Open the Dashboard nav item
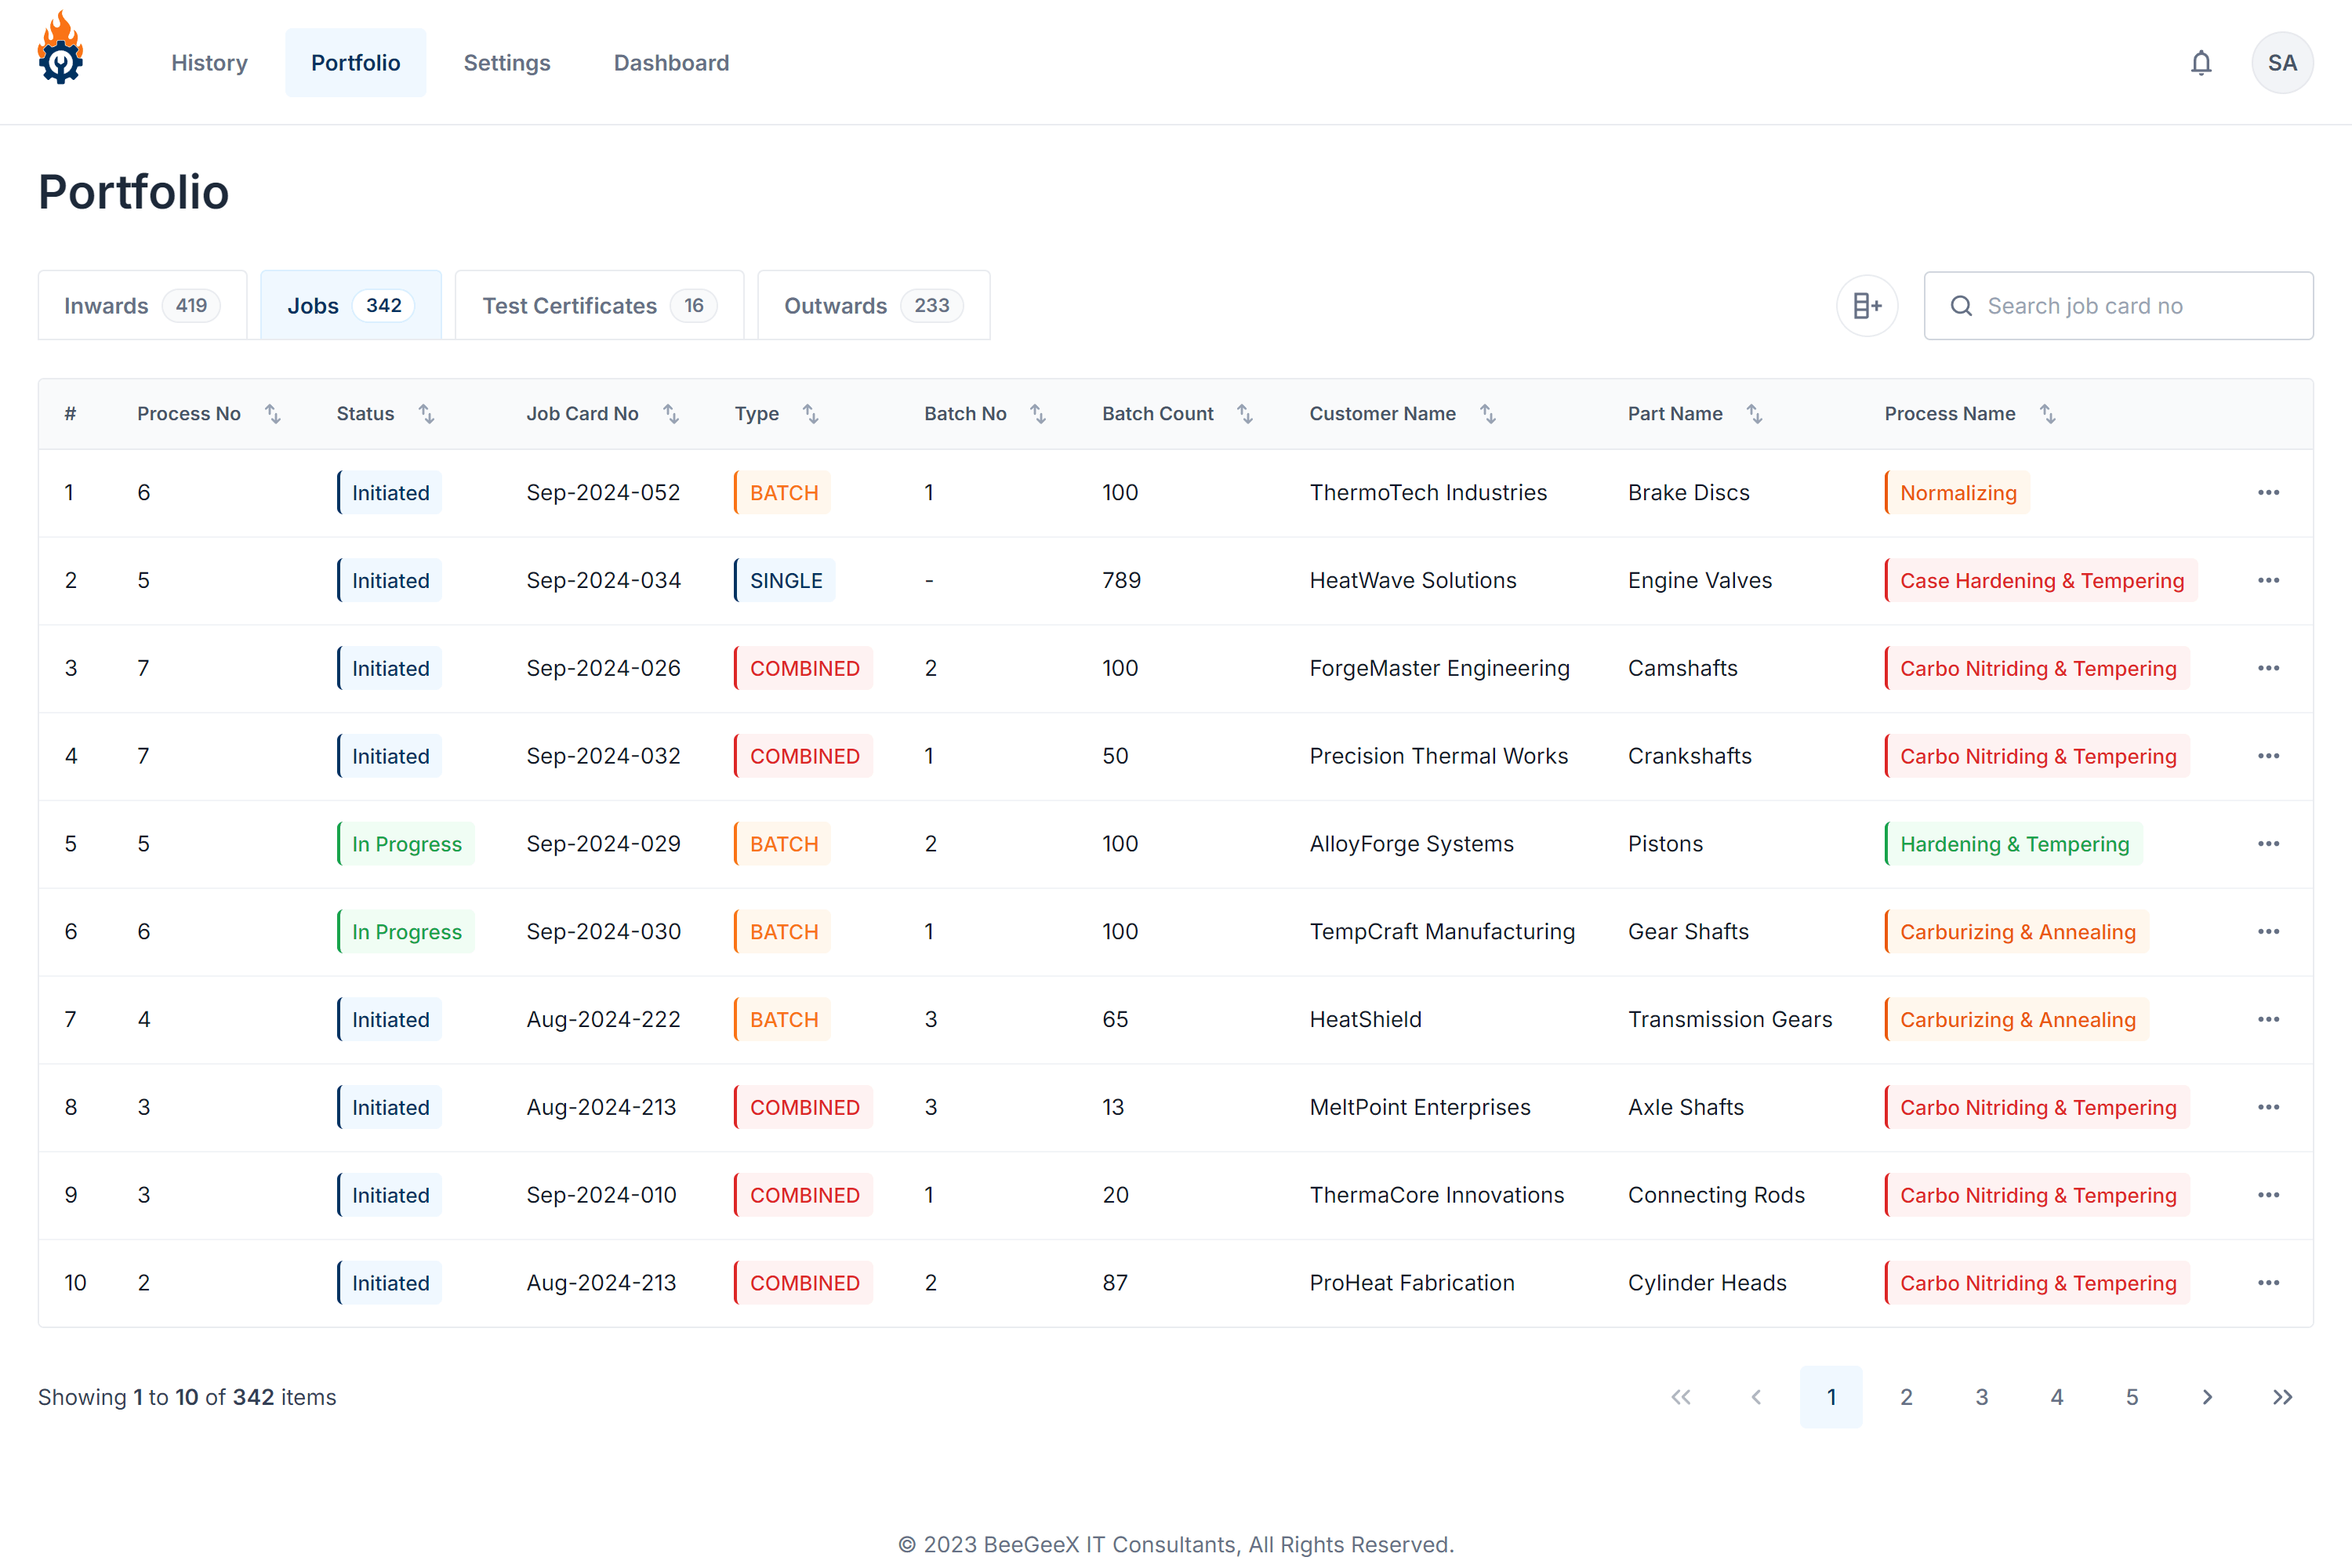Image resolution: width=2352 pixels, height=1568 pixels. pos(671,63)
